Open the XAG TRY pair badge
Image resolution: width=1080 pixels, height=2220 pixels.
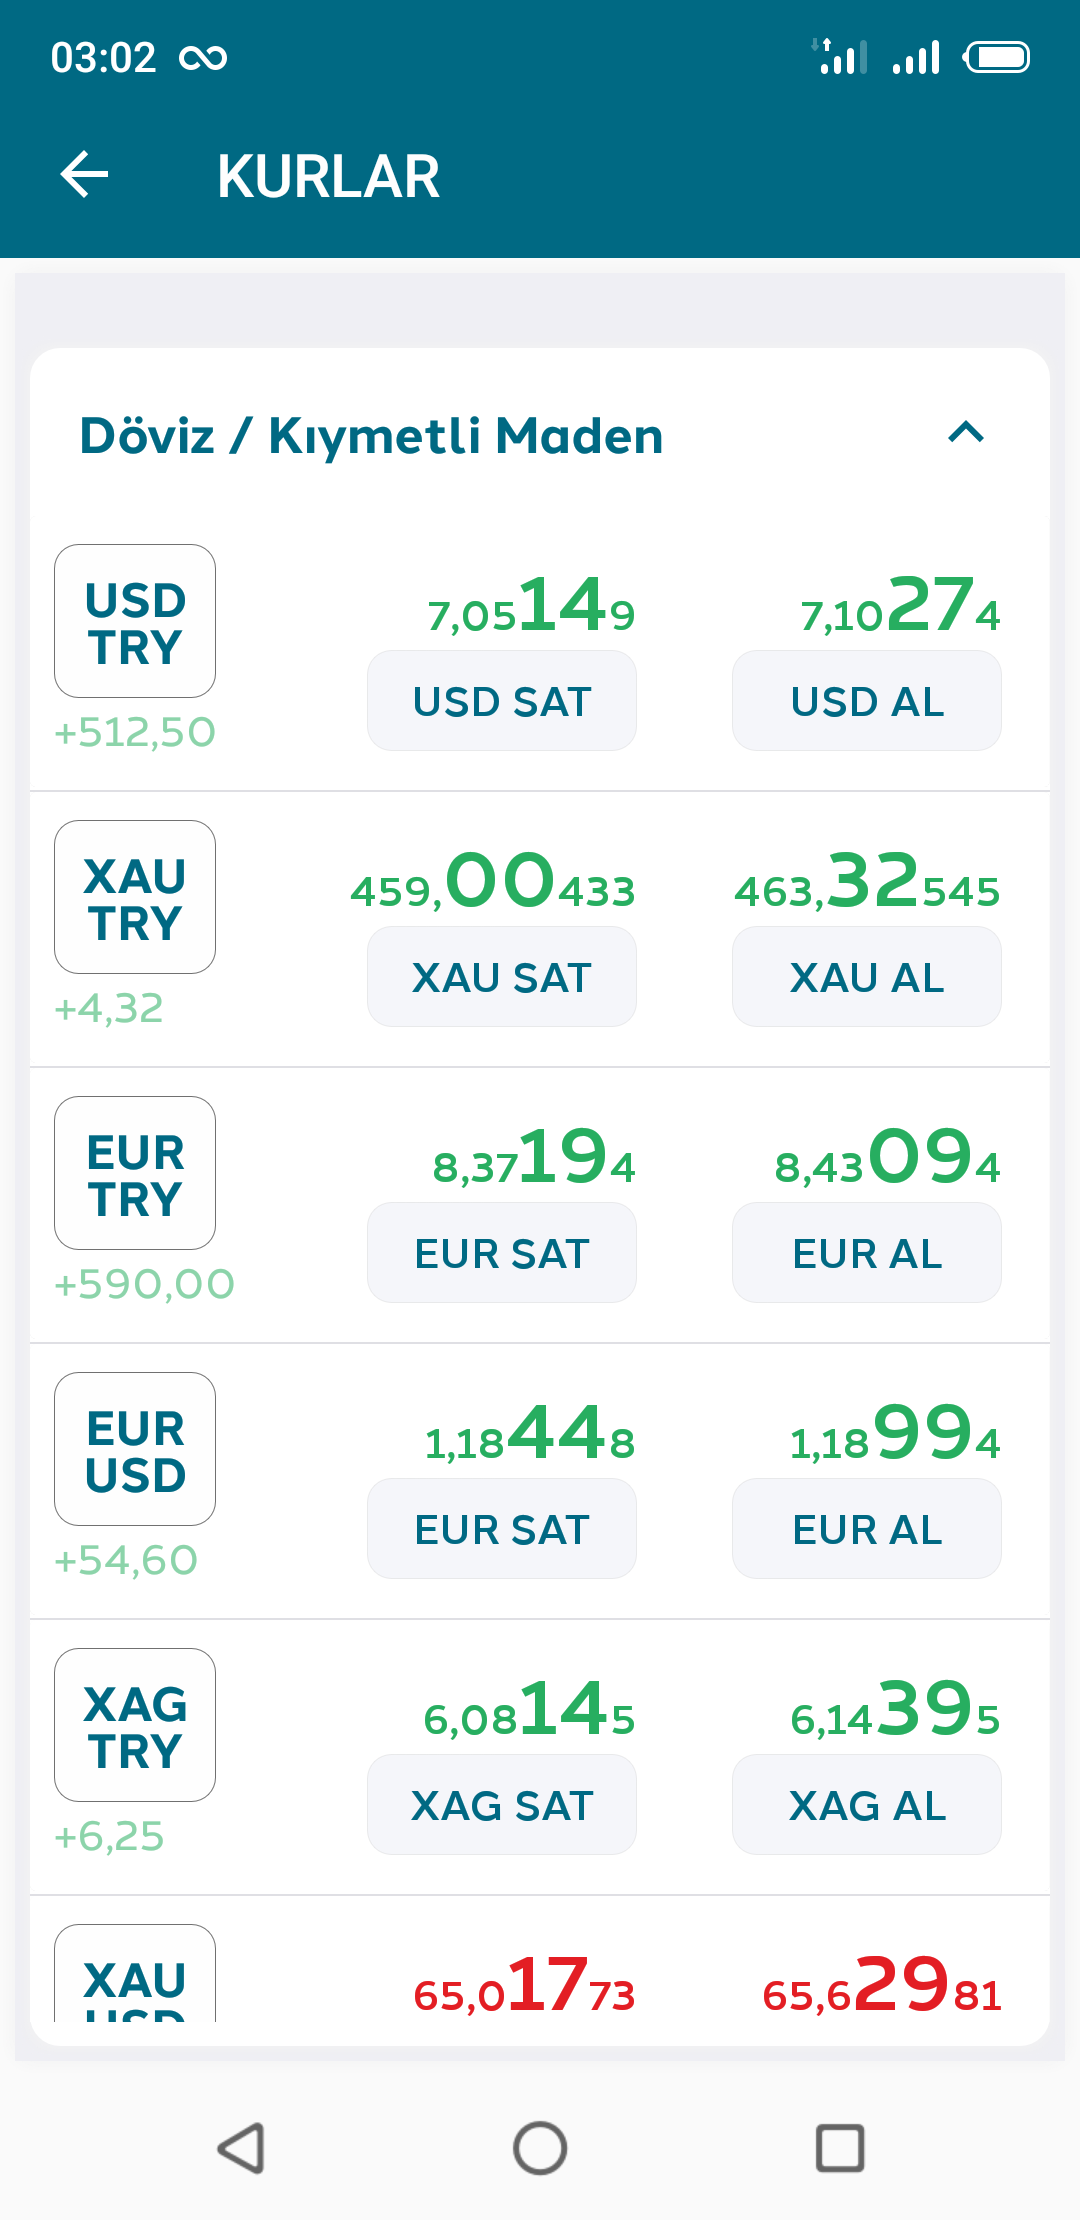pos(135,1725)
